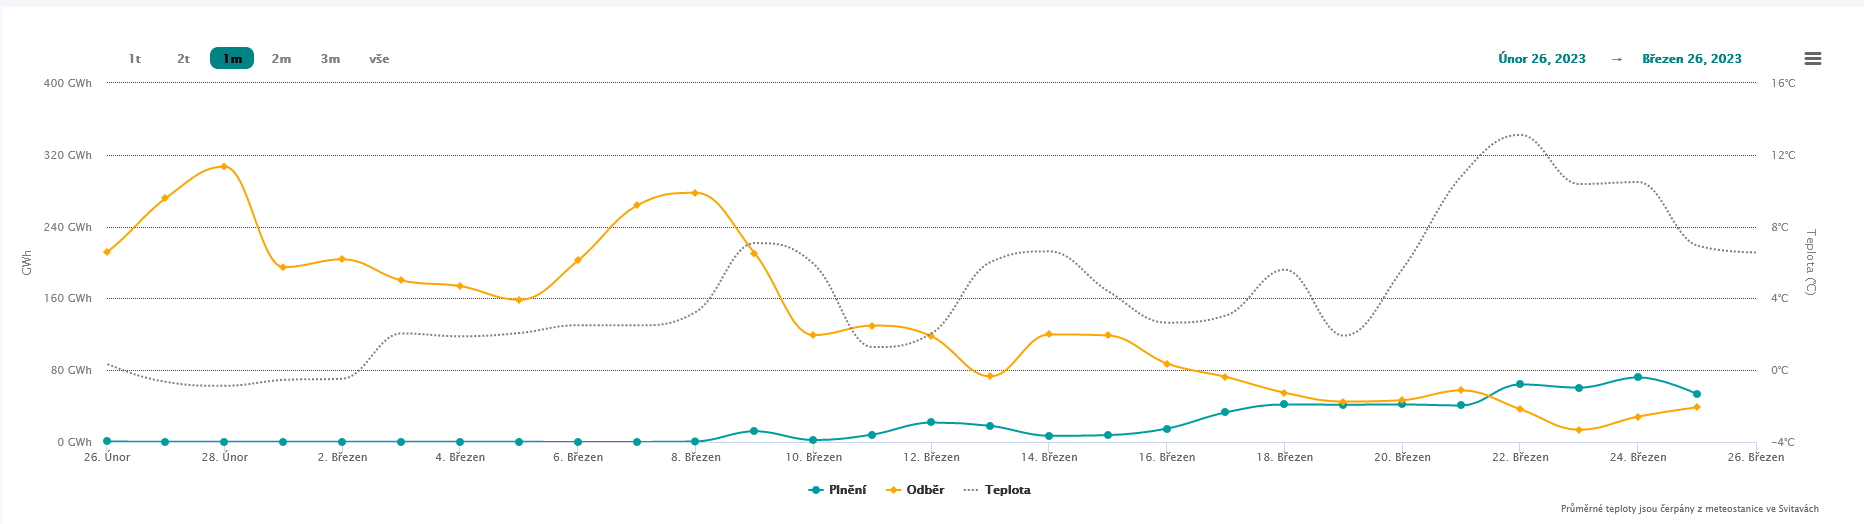
Task: Toggle the Plnění series in legend
Action: point(847,490)
